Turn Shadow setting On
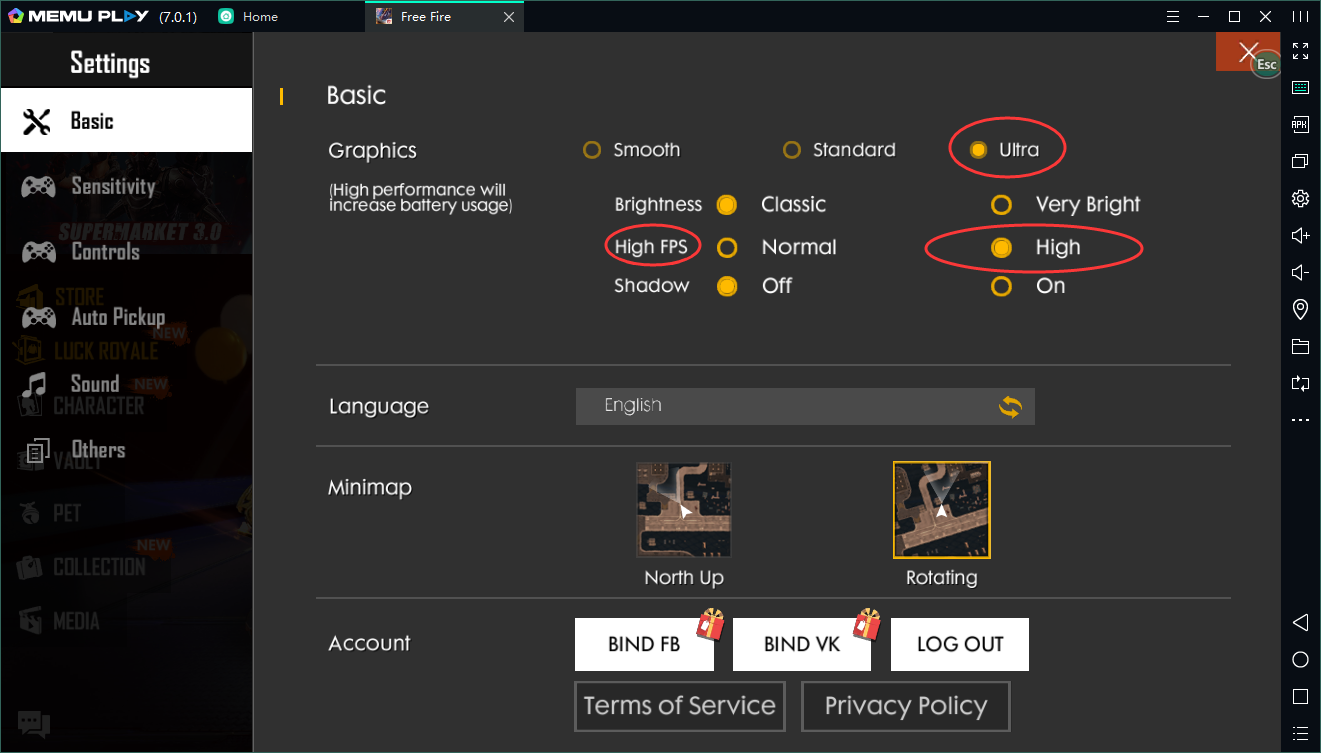This screenshot has width=1321, height=753. click(x=1001, y=287)
